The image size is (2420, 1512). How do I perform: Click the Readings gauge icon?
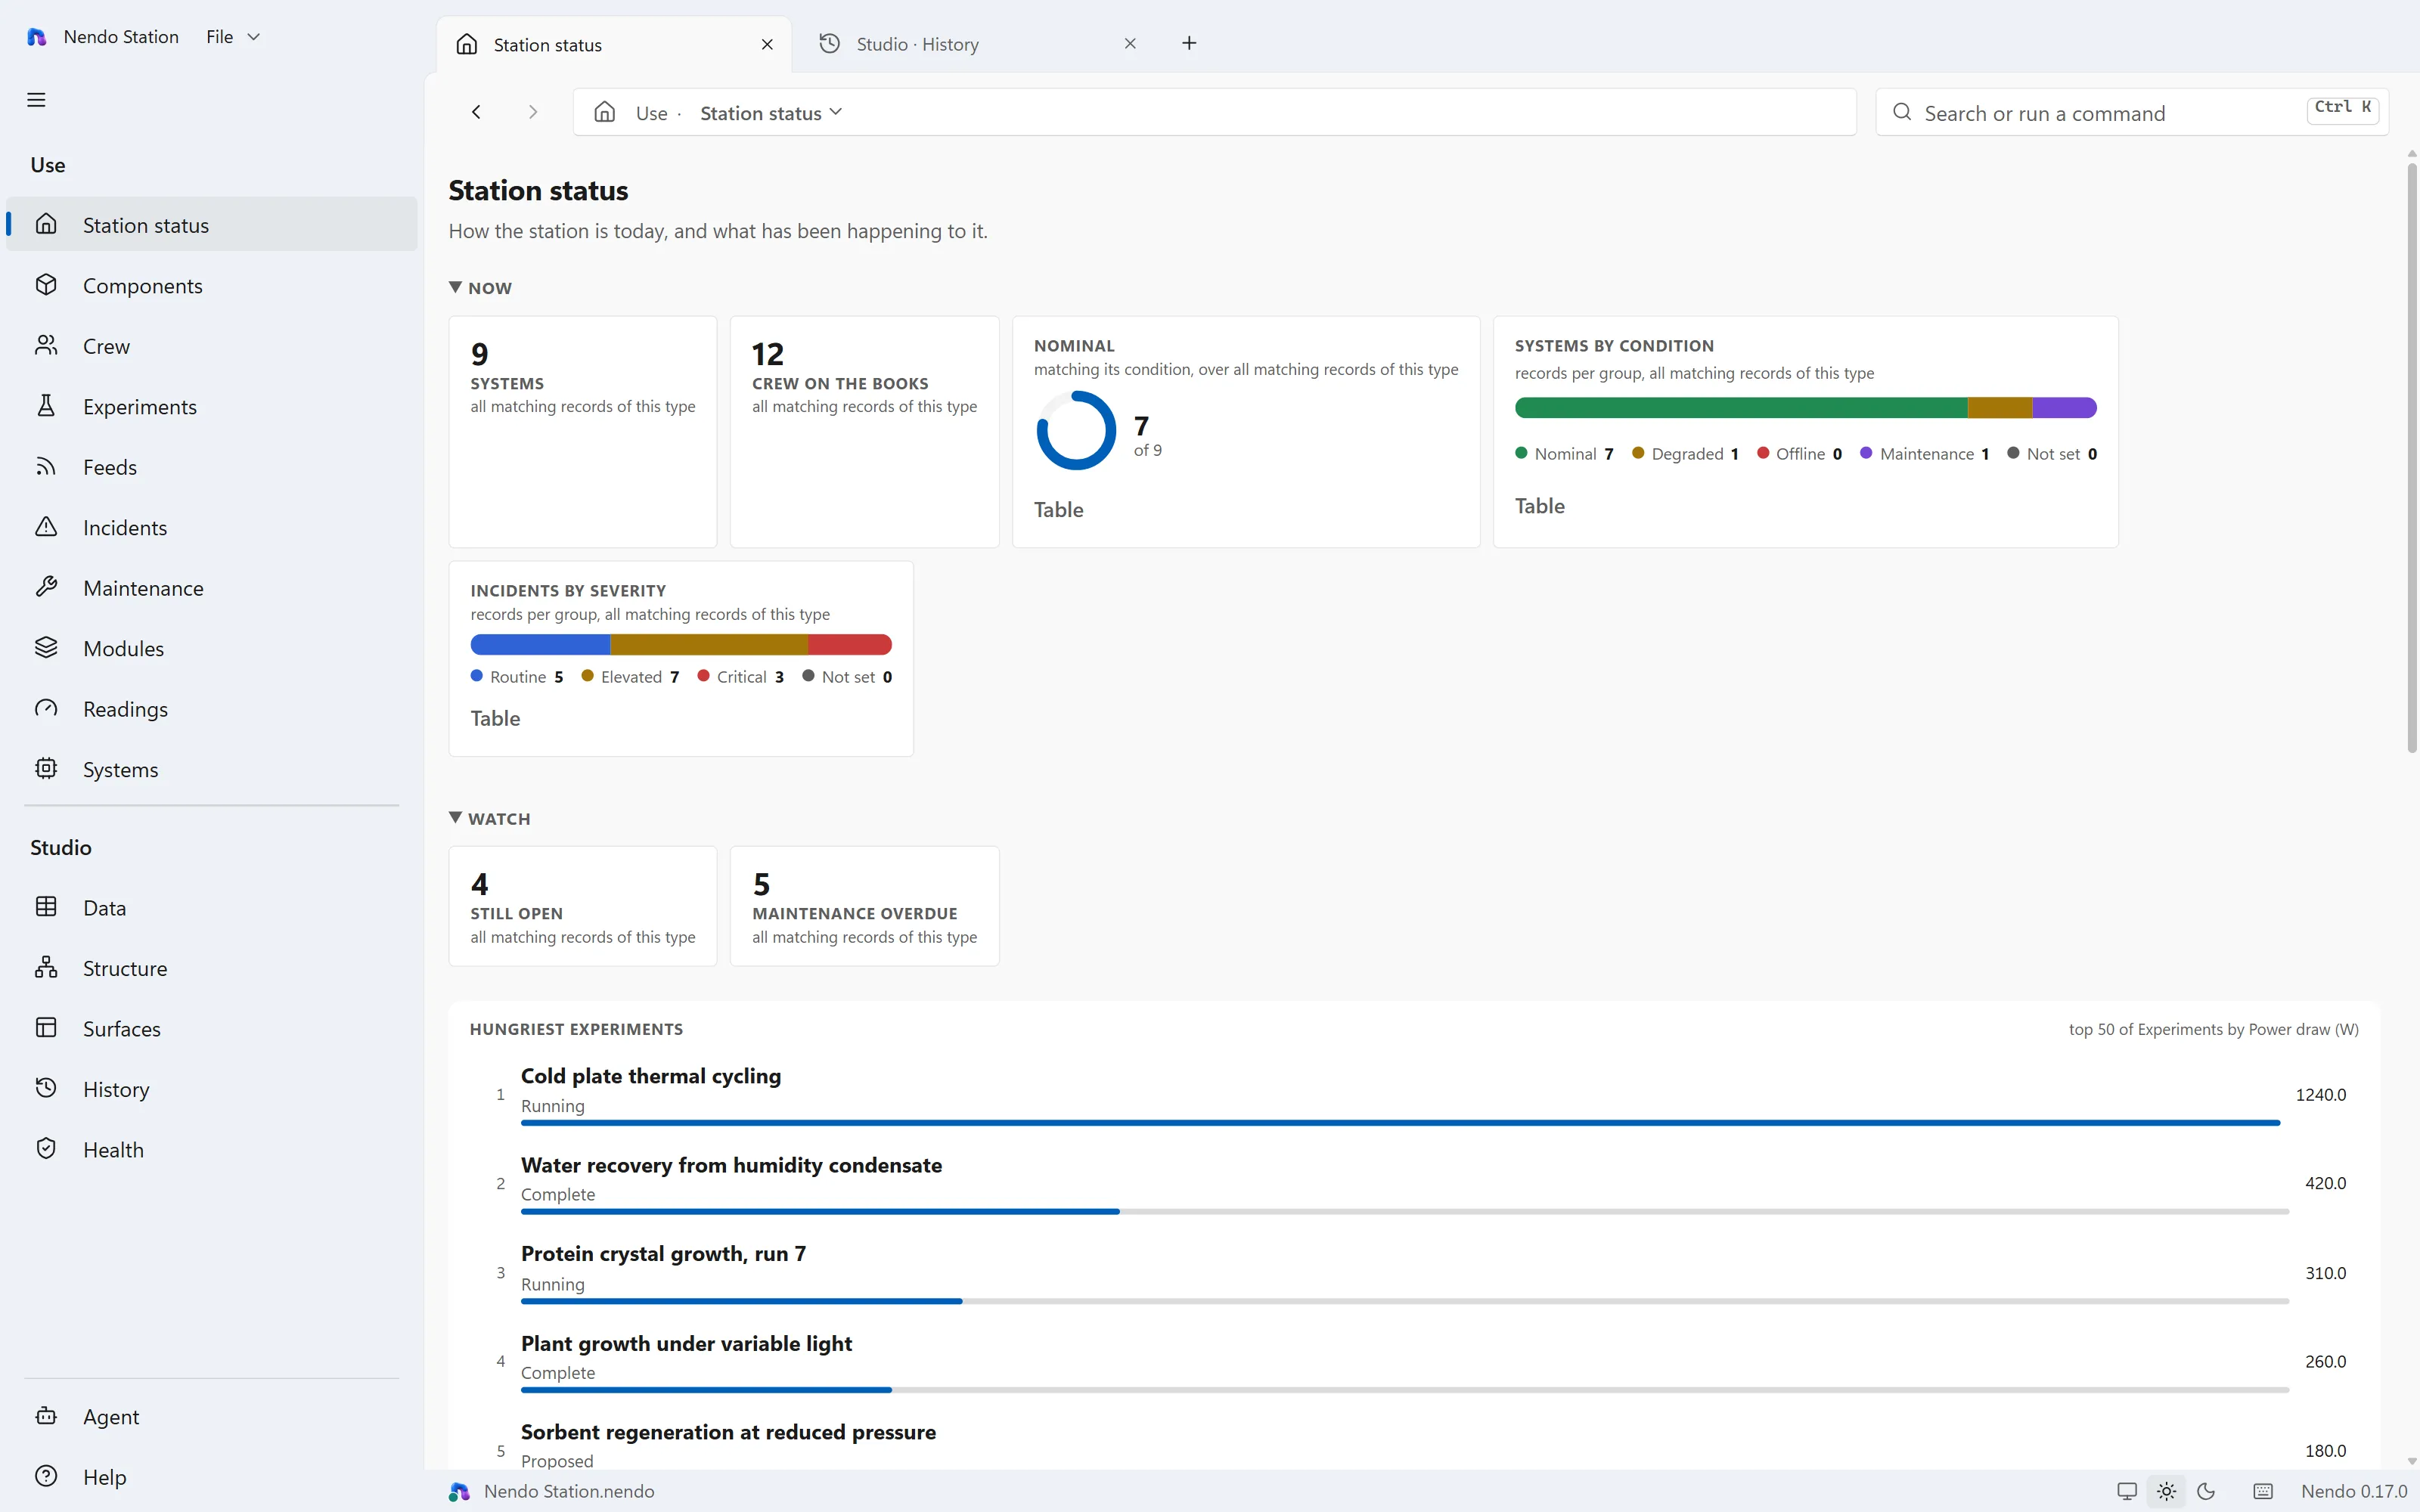(x=46, y=708)
